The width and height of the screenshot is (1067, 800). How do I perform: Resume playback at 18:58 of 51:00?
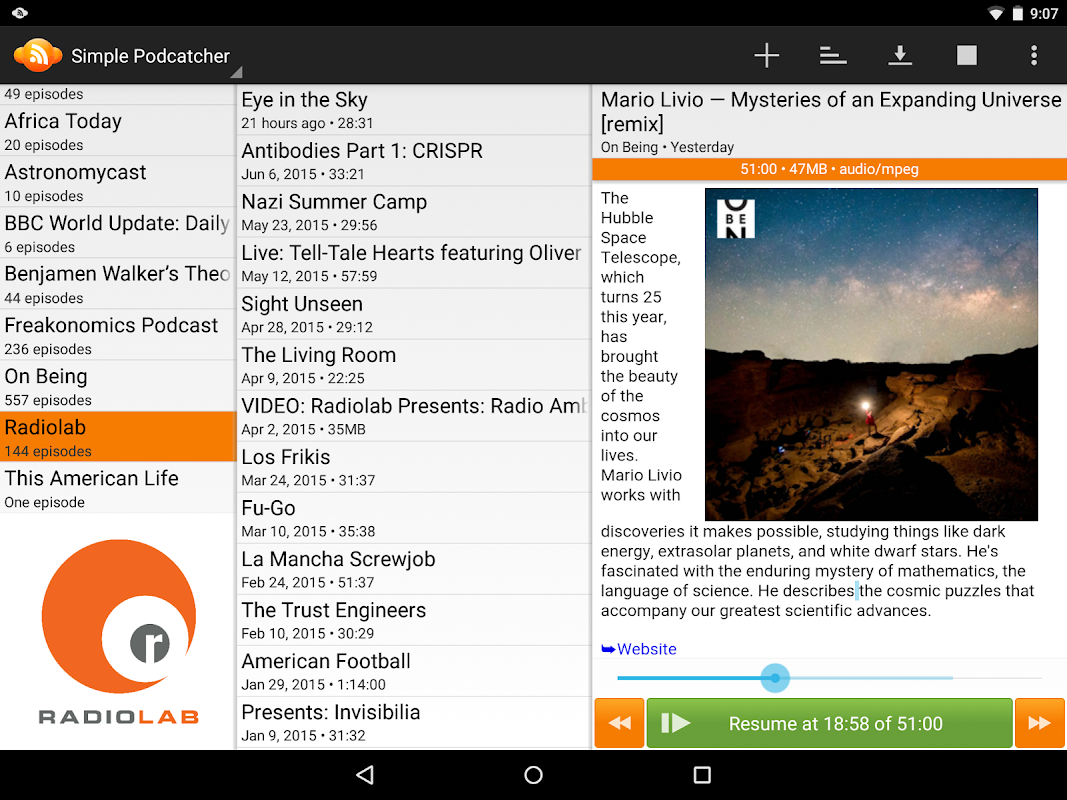coord(830,723)
